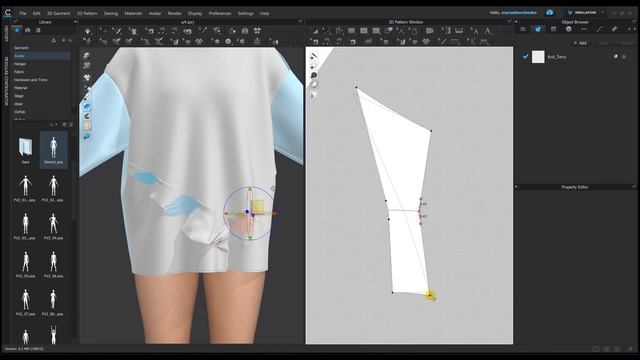Select the green Select/Move tool in 3D toolbar

pos(104,31)
